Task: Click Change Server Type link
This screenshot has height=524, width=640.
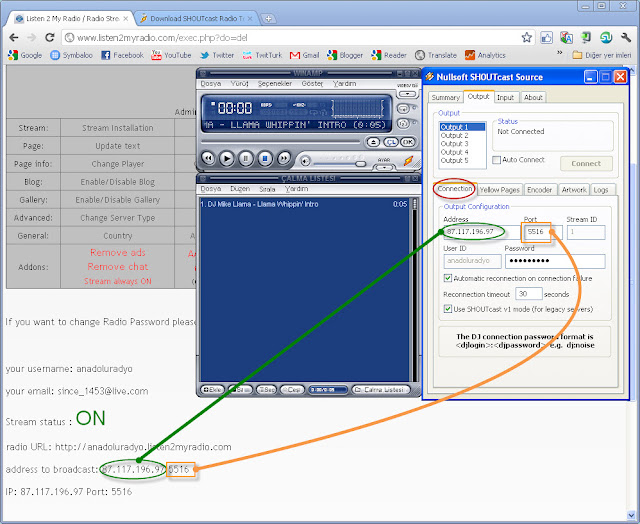Action: 118,218
